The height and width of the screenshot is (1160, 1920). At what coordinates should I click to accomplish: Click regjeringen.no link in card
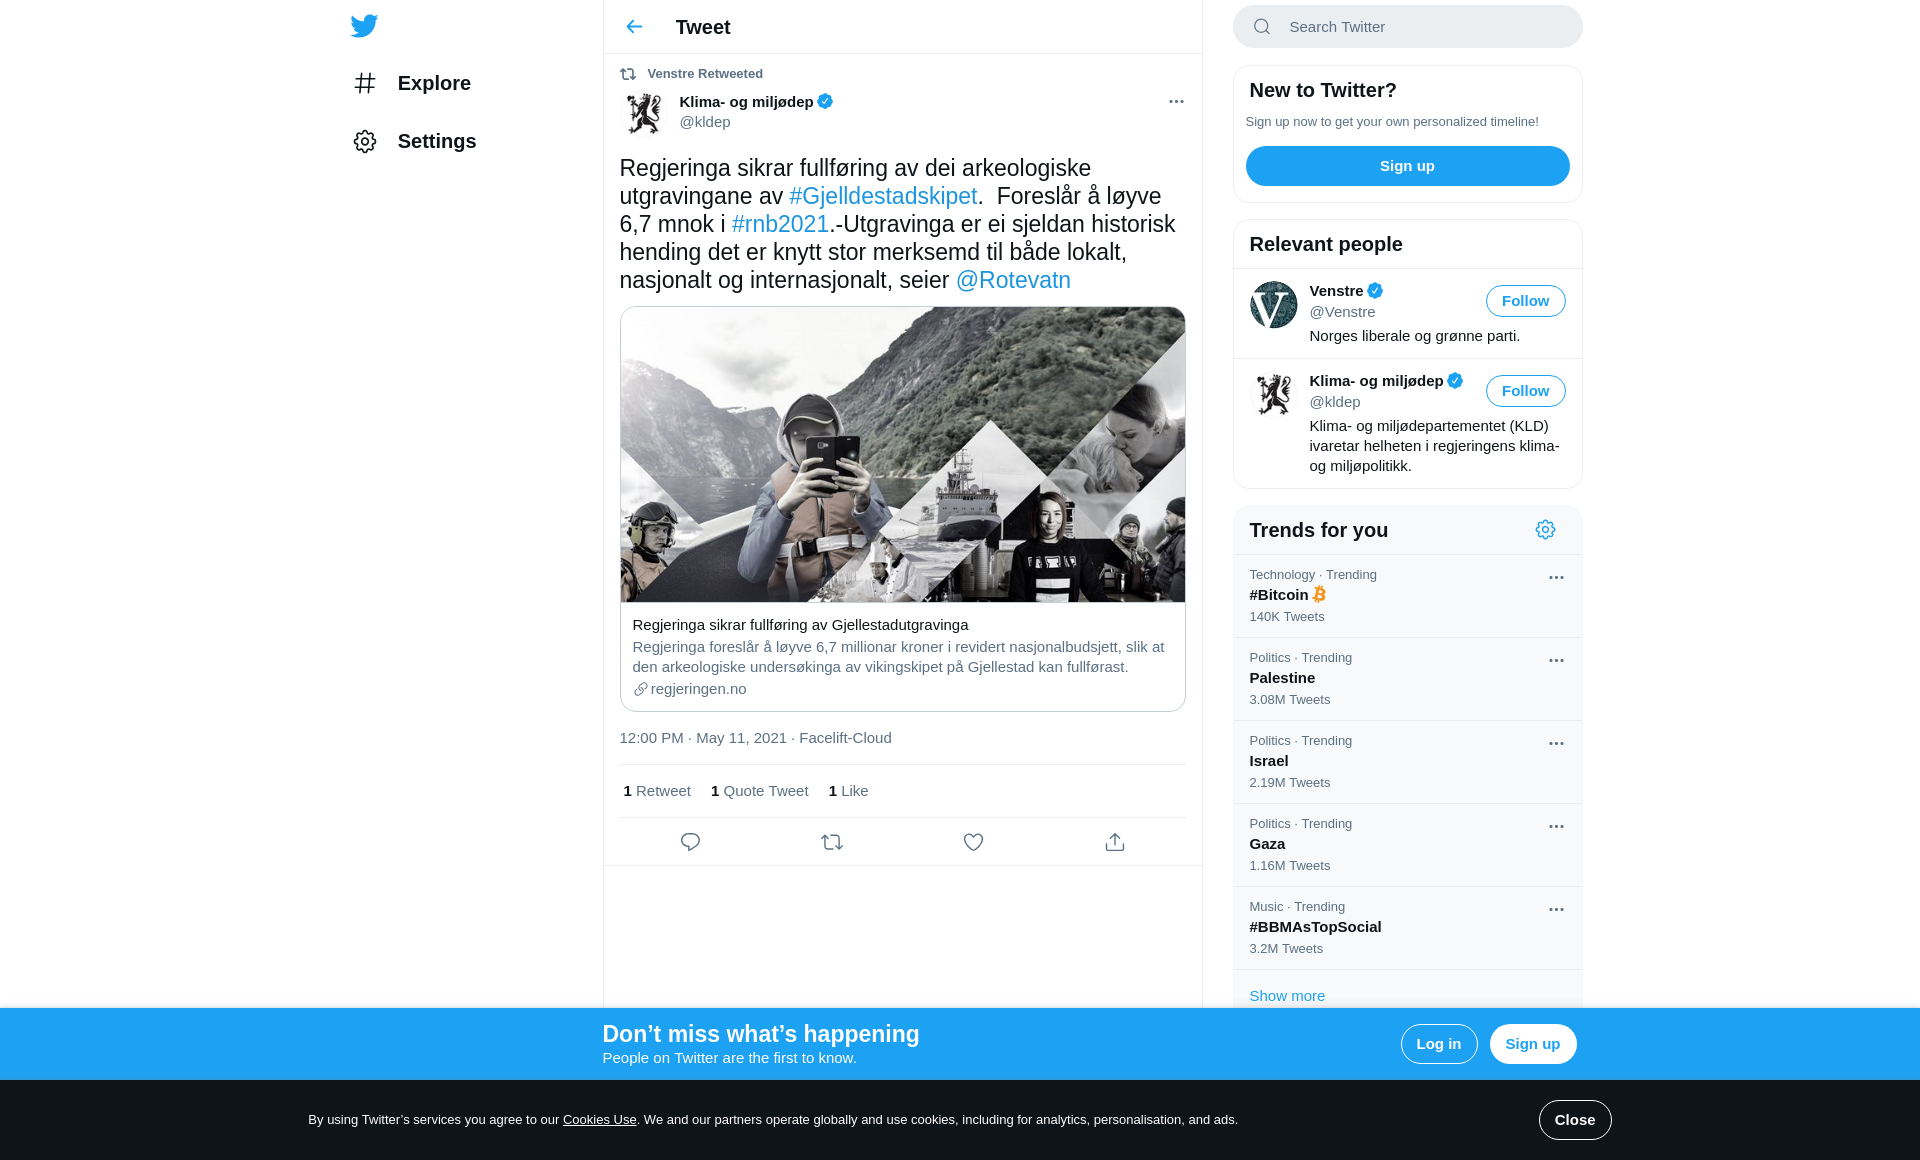coord(698,689)
